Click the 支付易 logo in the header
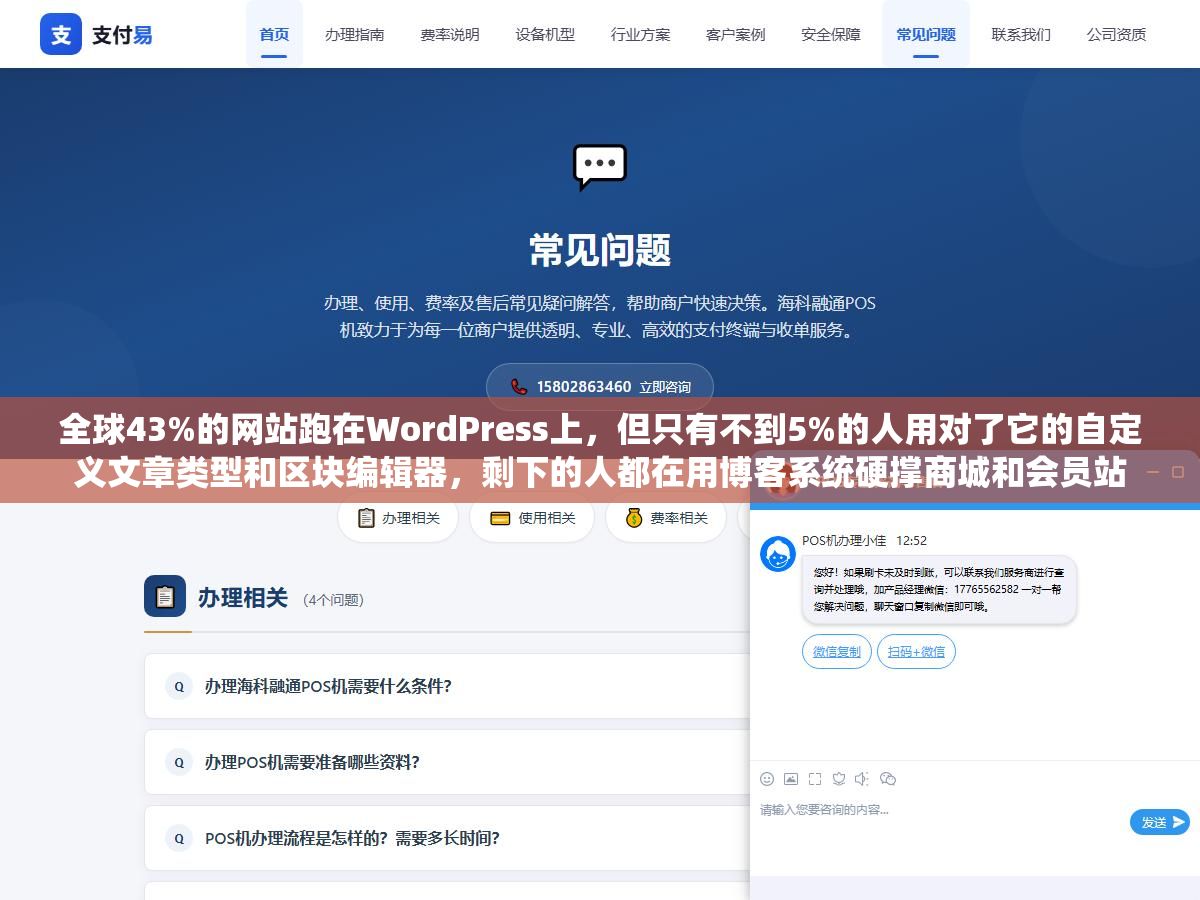Image resolution: width=1200 pixels, height=900 pixels. coord(97,34)
